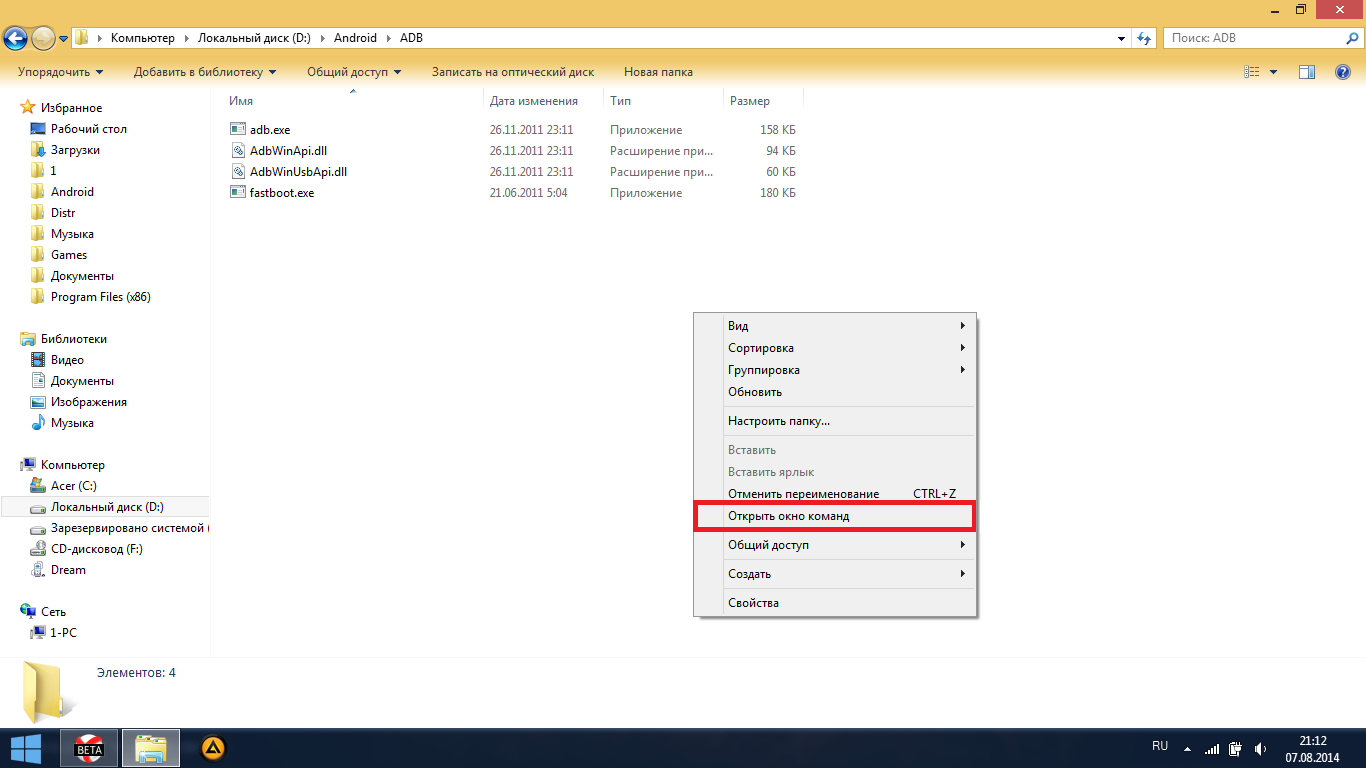This screenshot has height=768, width=1366.
Task: Select the adb.exe file icon
Action: click(238, 129)
